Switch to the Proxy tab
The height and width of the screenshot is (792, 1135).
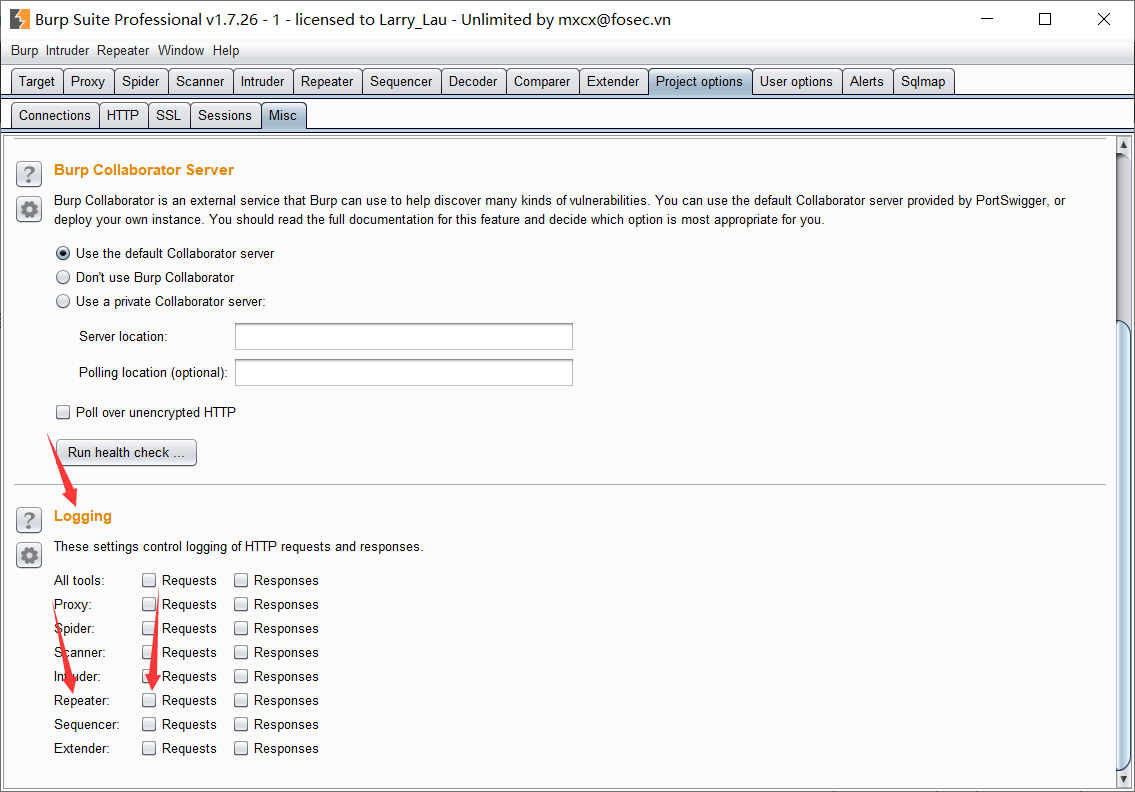point(88,81)
